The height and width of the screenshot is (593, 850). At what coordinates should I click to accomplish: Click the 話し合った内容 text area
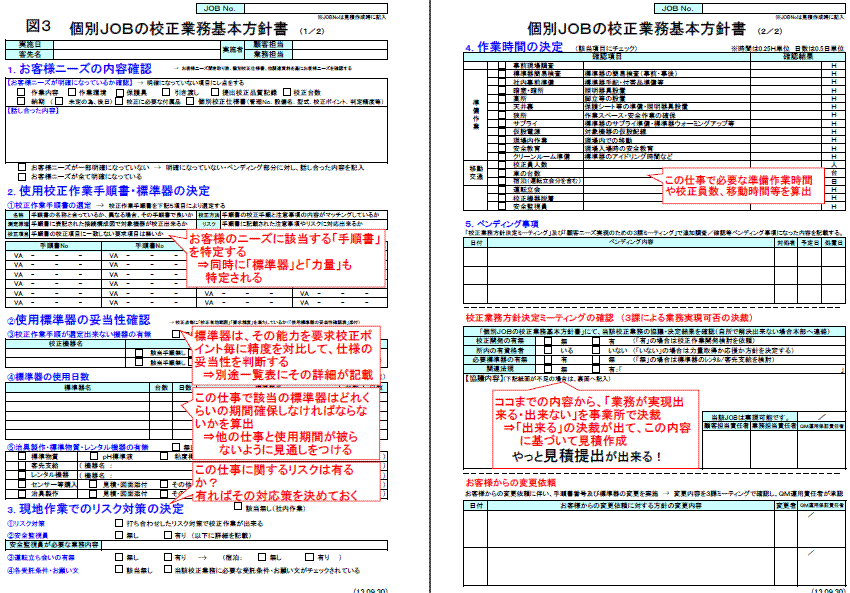196,134
